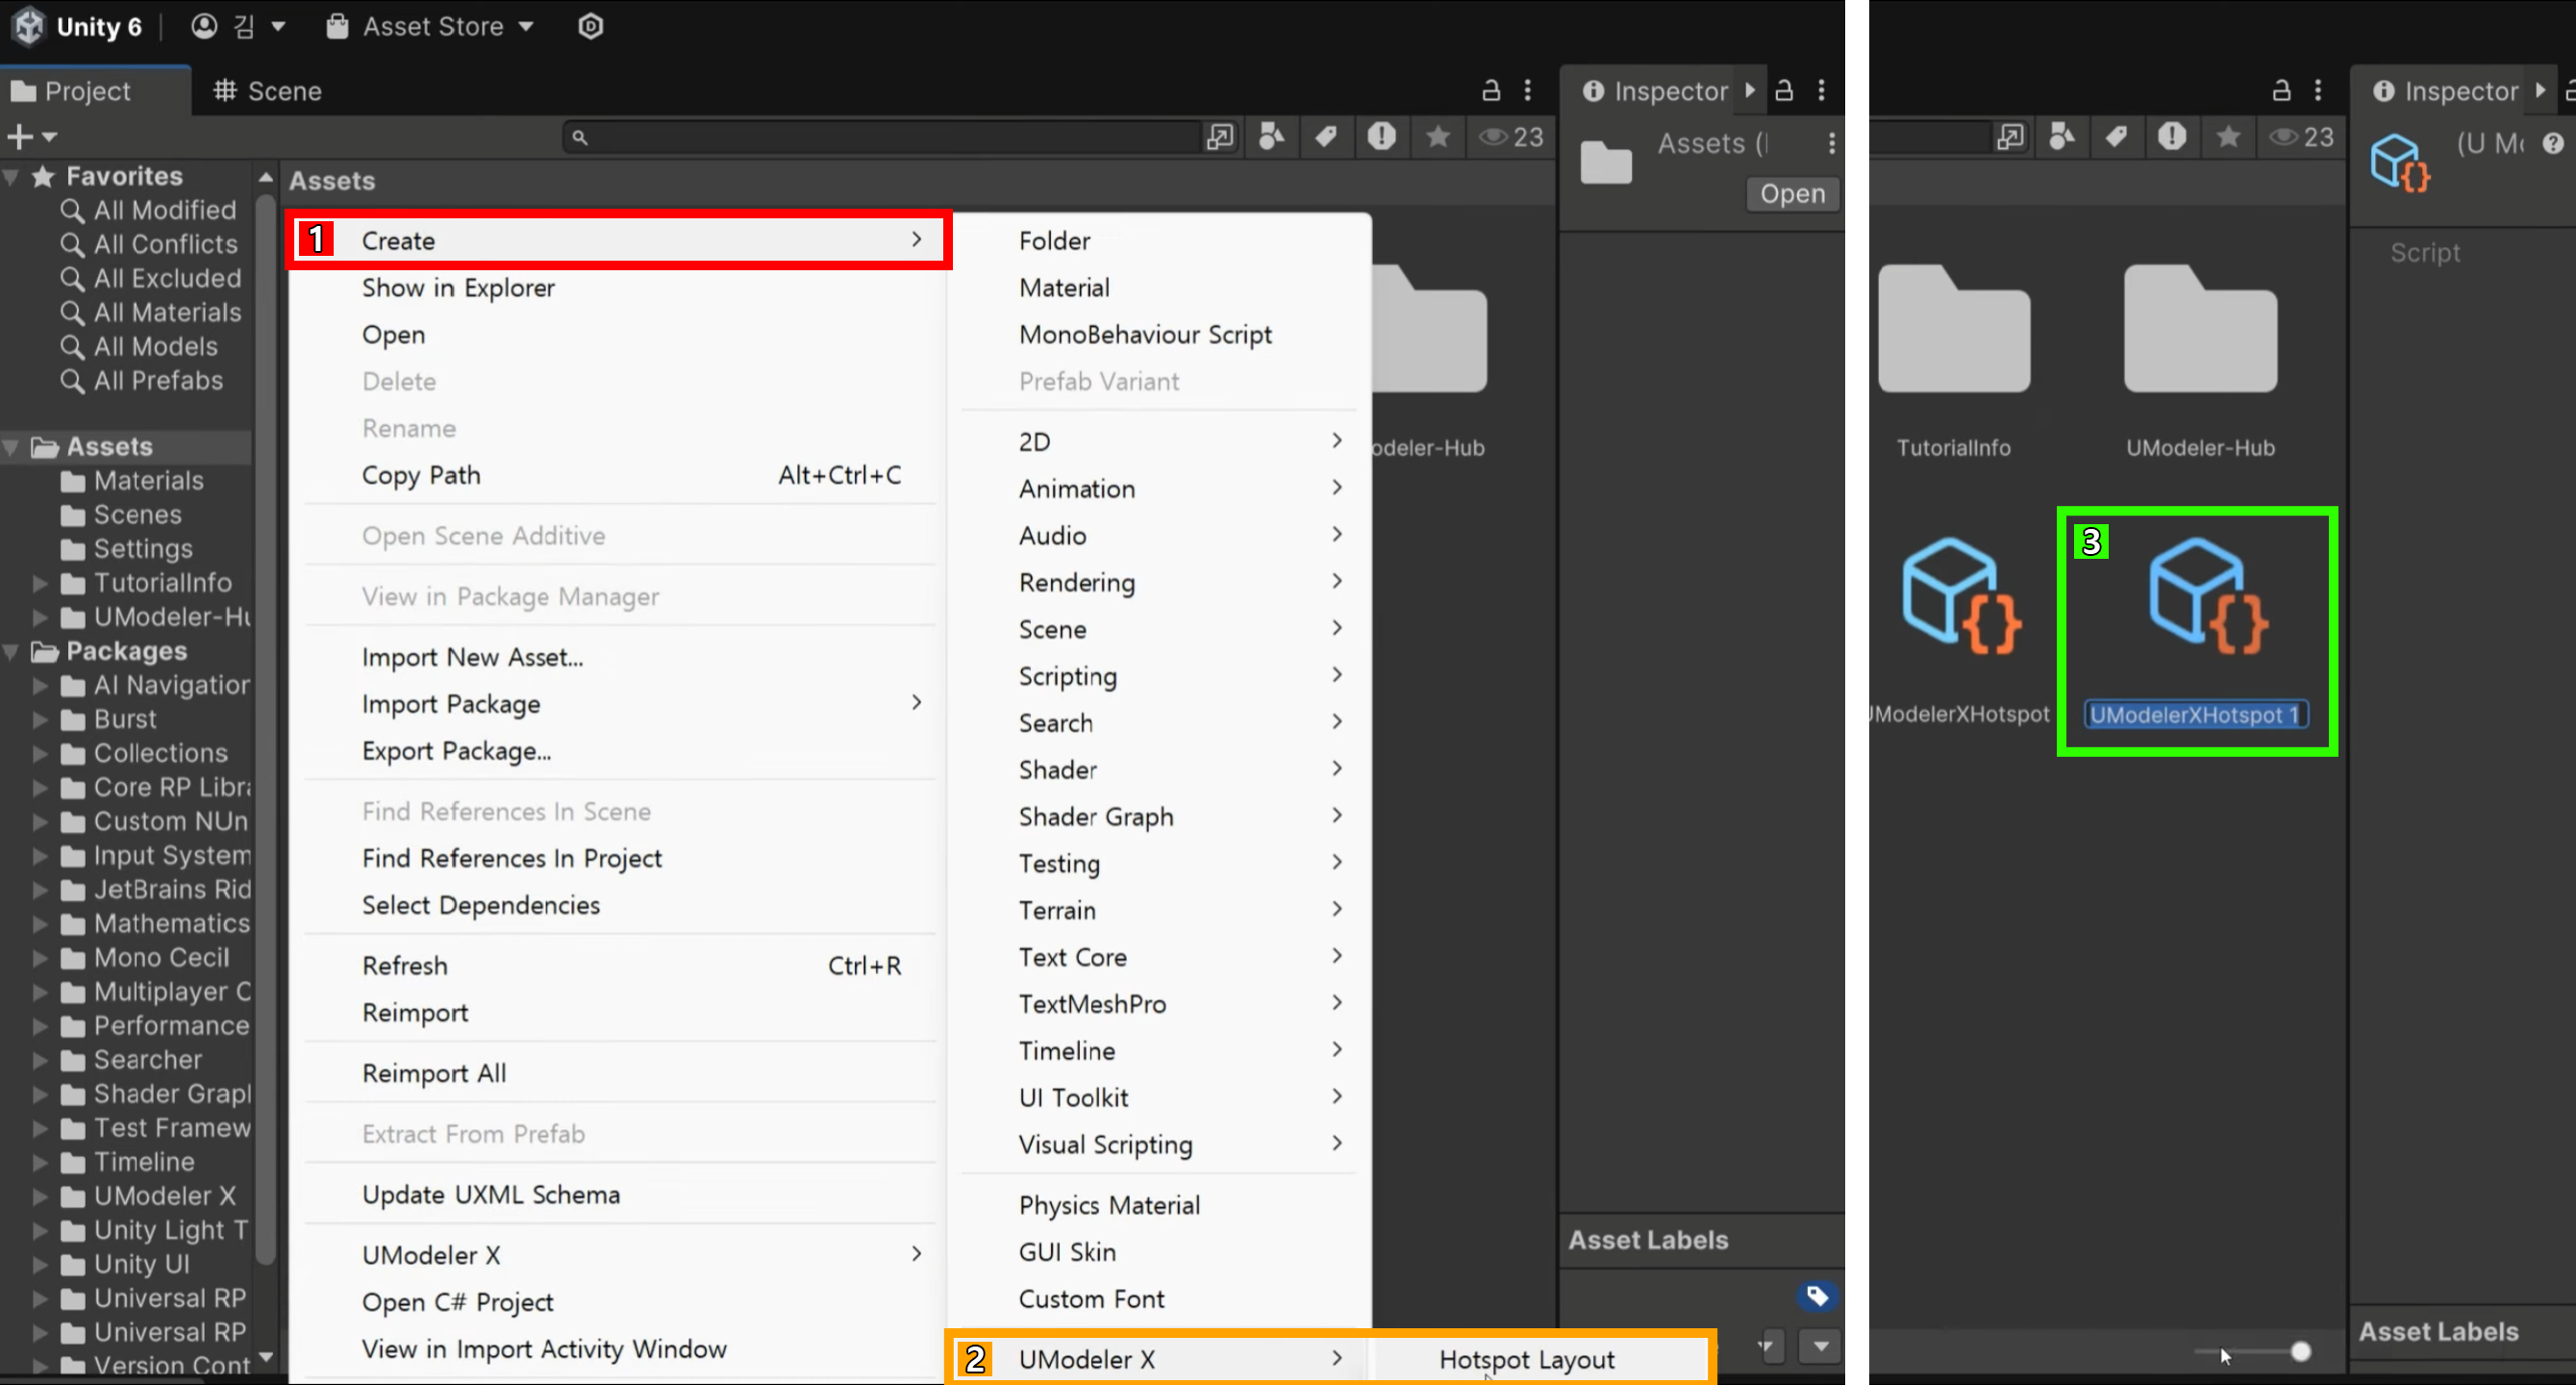Screen dimensions: 2576x1385
Task: Click the UModelerXHotspot 1 rename field
Action: [x=2196, y=715]
